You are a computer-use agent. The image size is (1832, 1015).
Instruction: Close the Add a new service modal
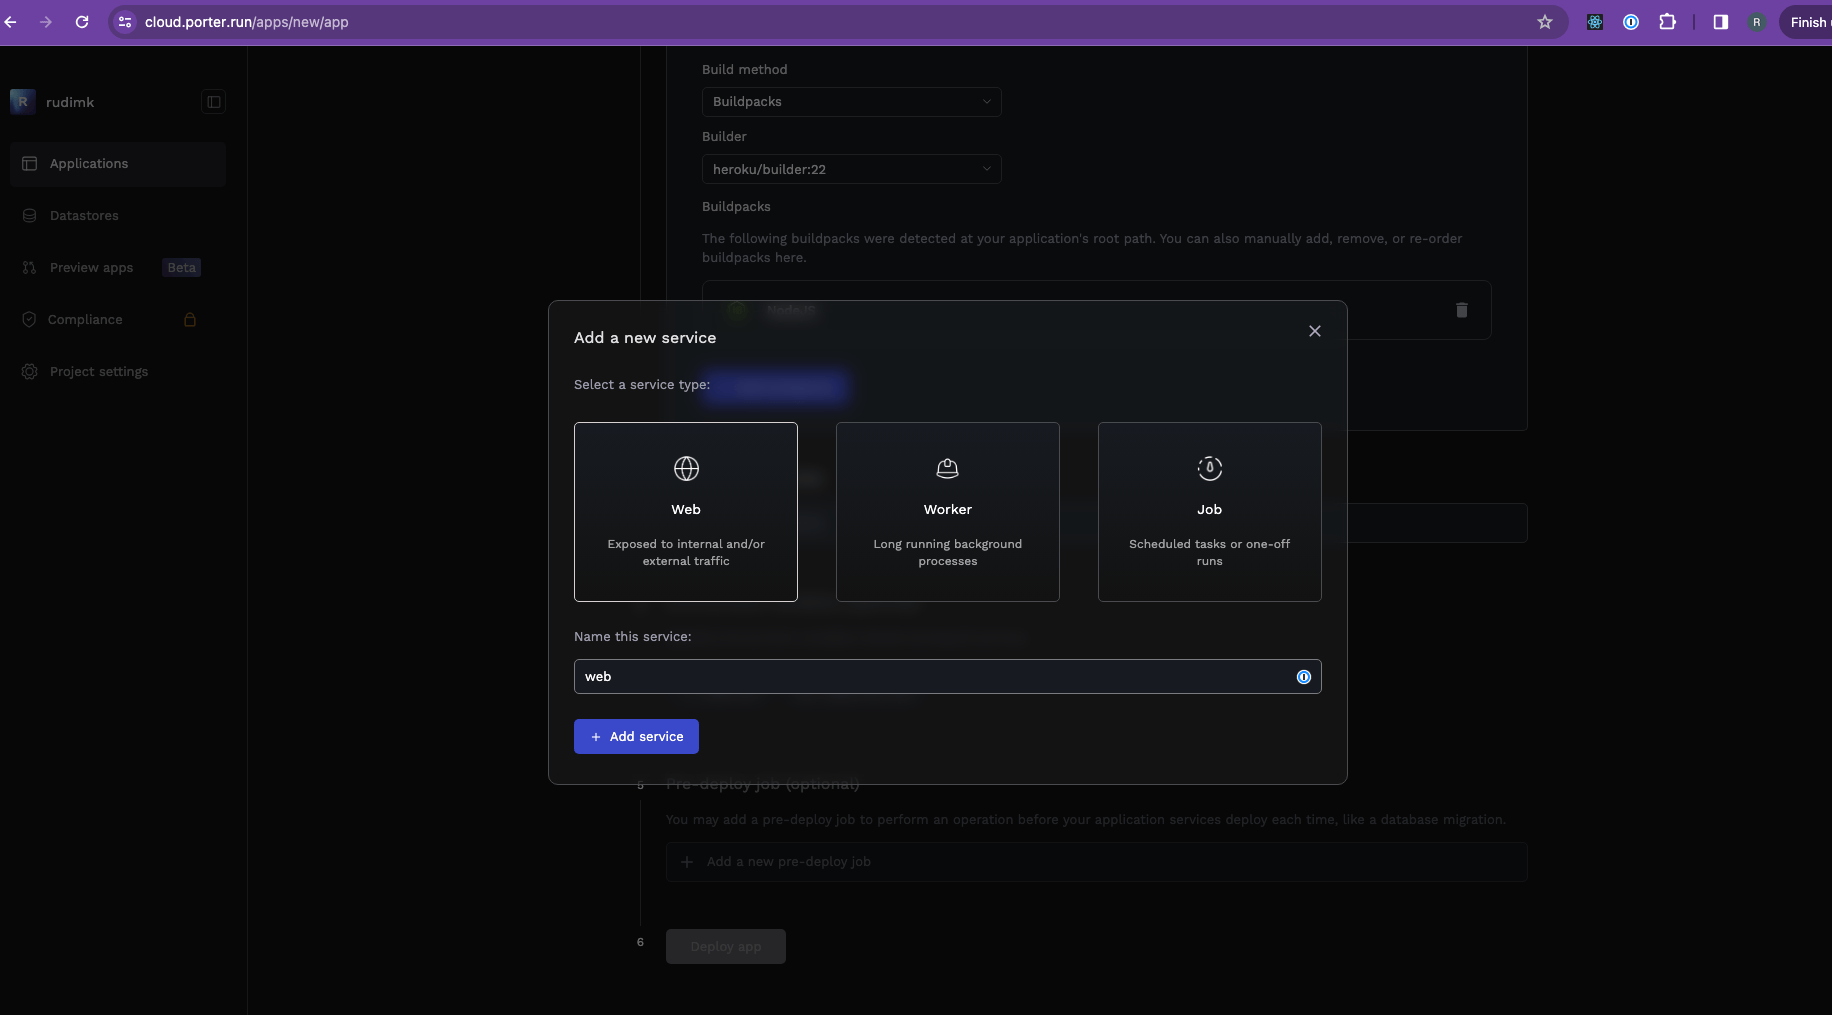click(1314, 331)
